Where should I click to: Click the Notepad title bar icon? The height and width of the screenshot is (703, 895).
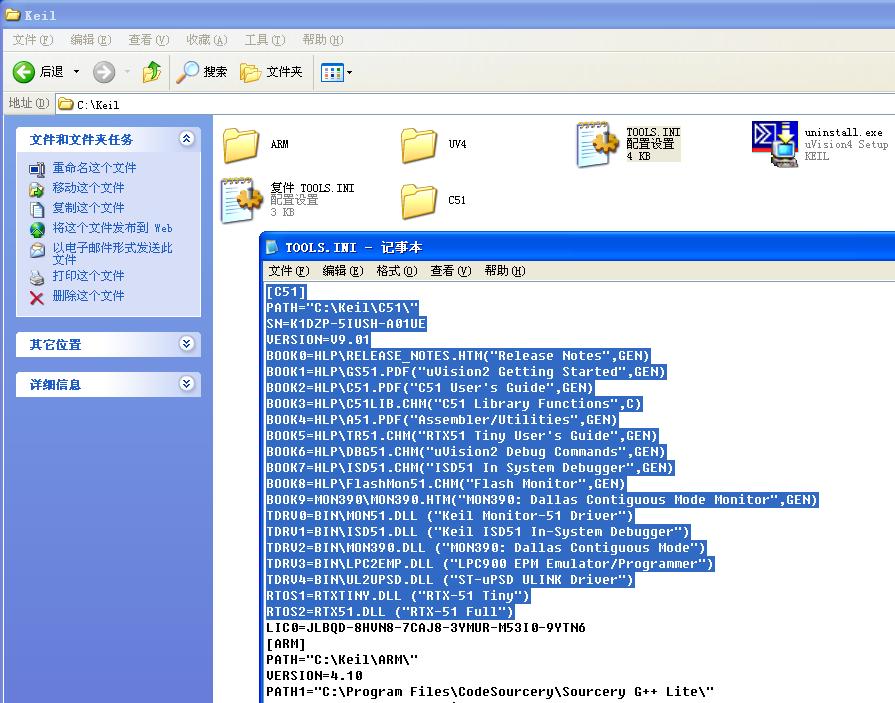point(272,247)
